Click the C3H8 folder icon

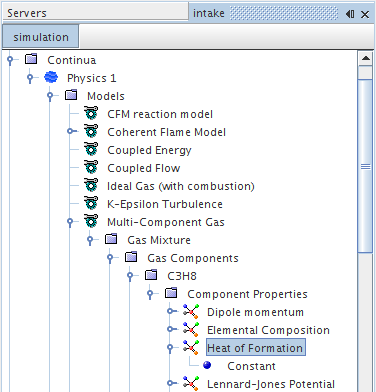pos(151,275)
